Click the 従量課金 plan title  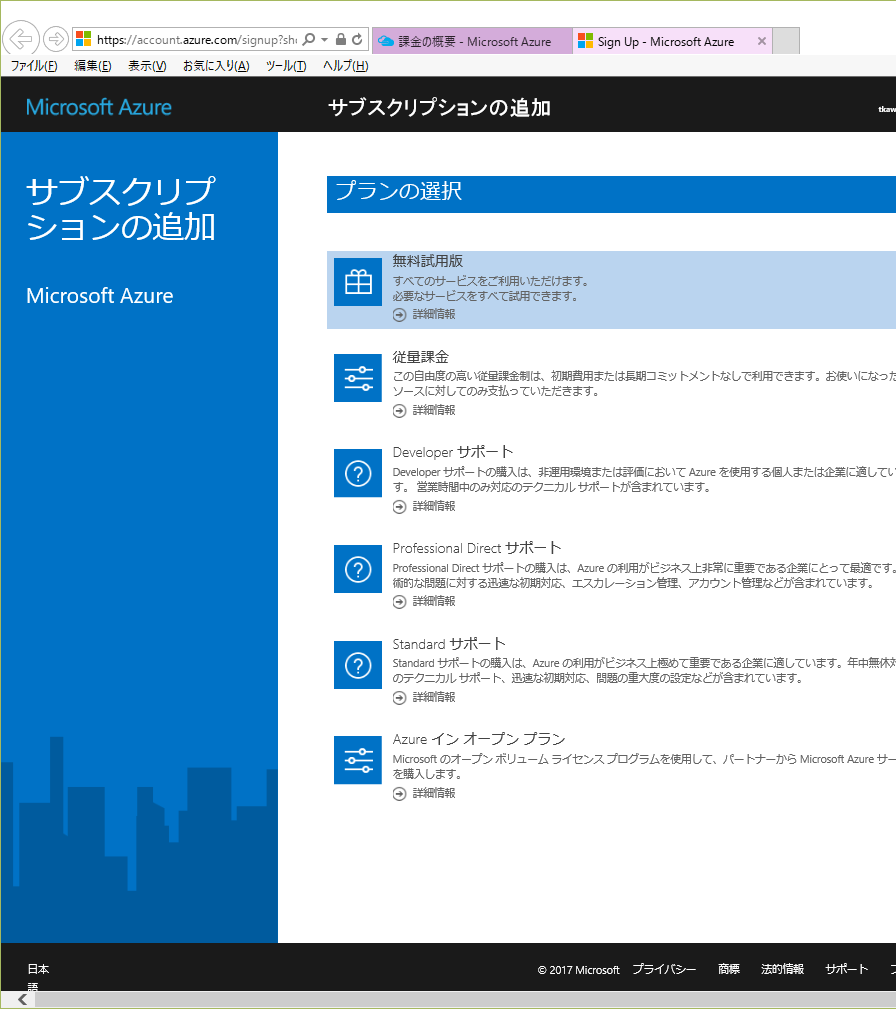pos(421,356)
